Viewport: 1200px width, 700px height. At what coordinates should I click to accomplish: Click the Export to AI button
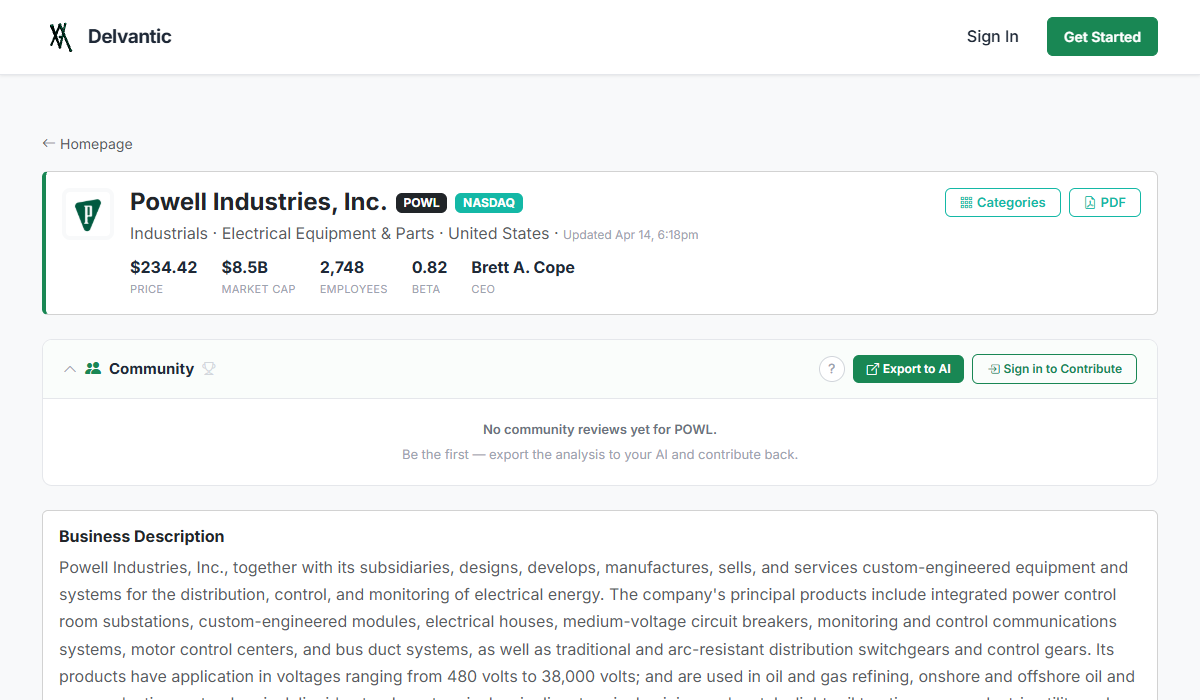[908, 369]
